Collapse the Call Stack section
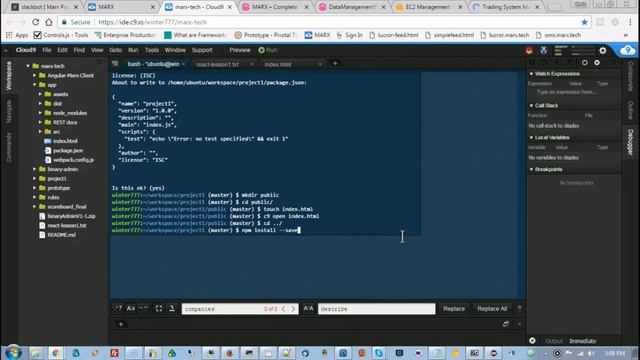 pyautogui.click(x=531, y=106)
